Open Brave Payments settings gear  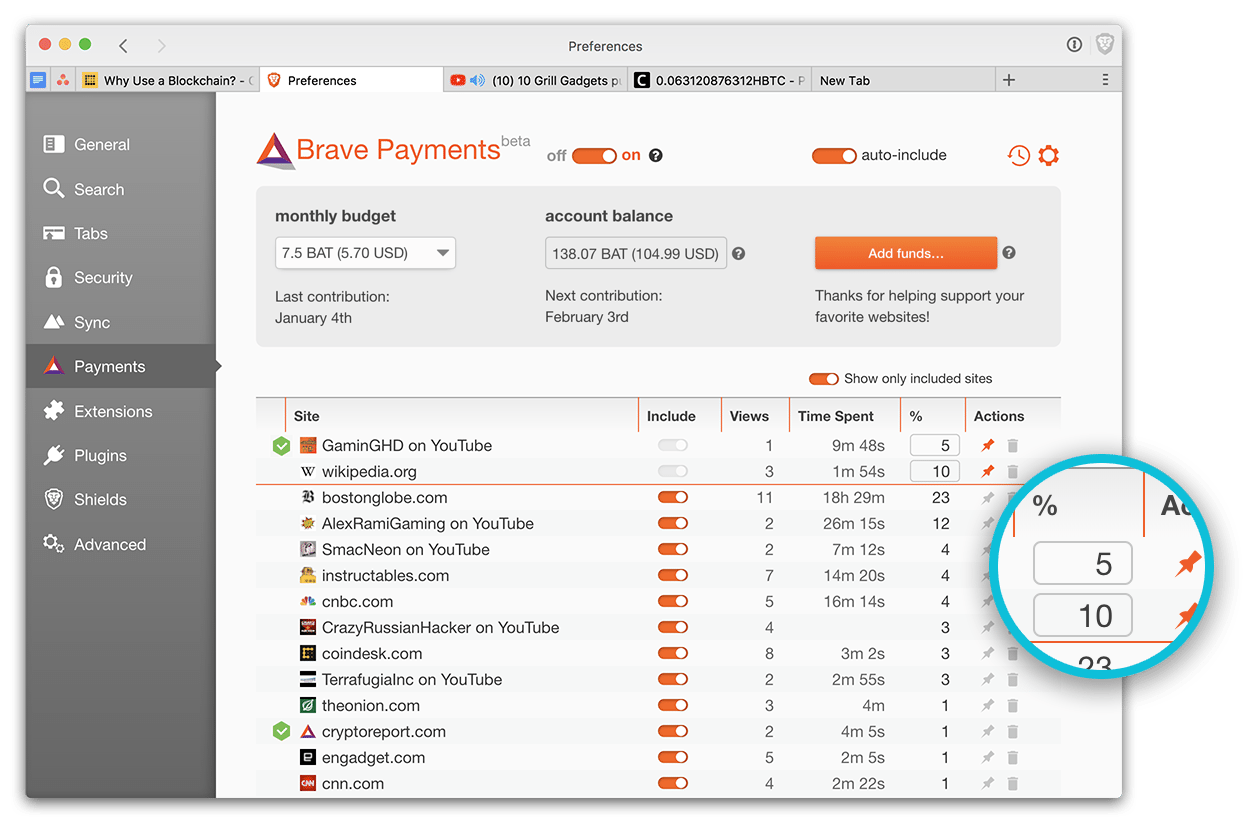[1048, 155]
